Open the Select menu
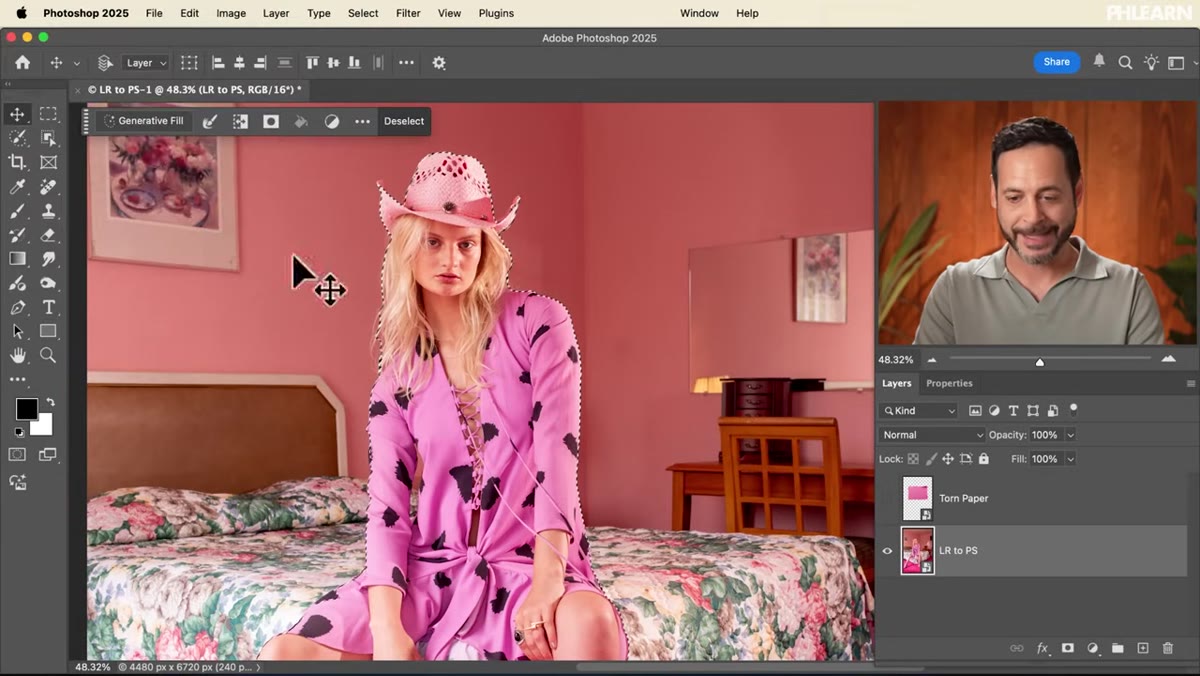1200x676 pixels. pos(363,13)
